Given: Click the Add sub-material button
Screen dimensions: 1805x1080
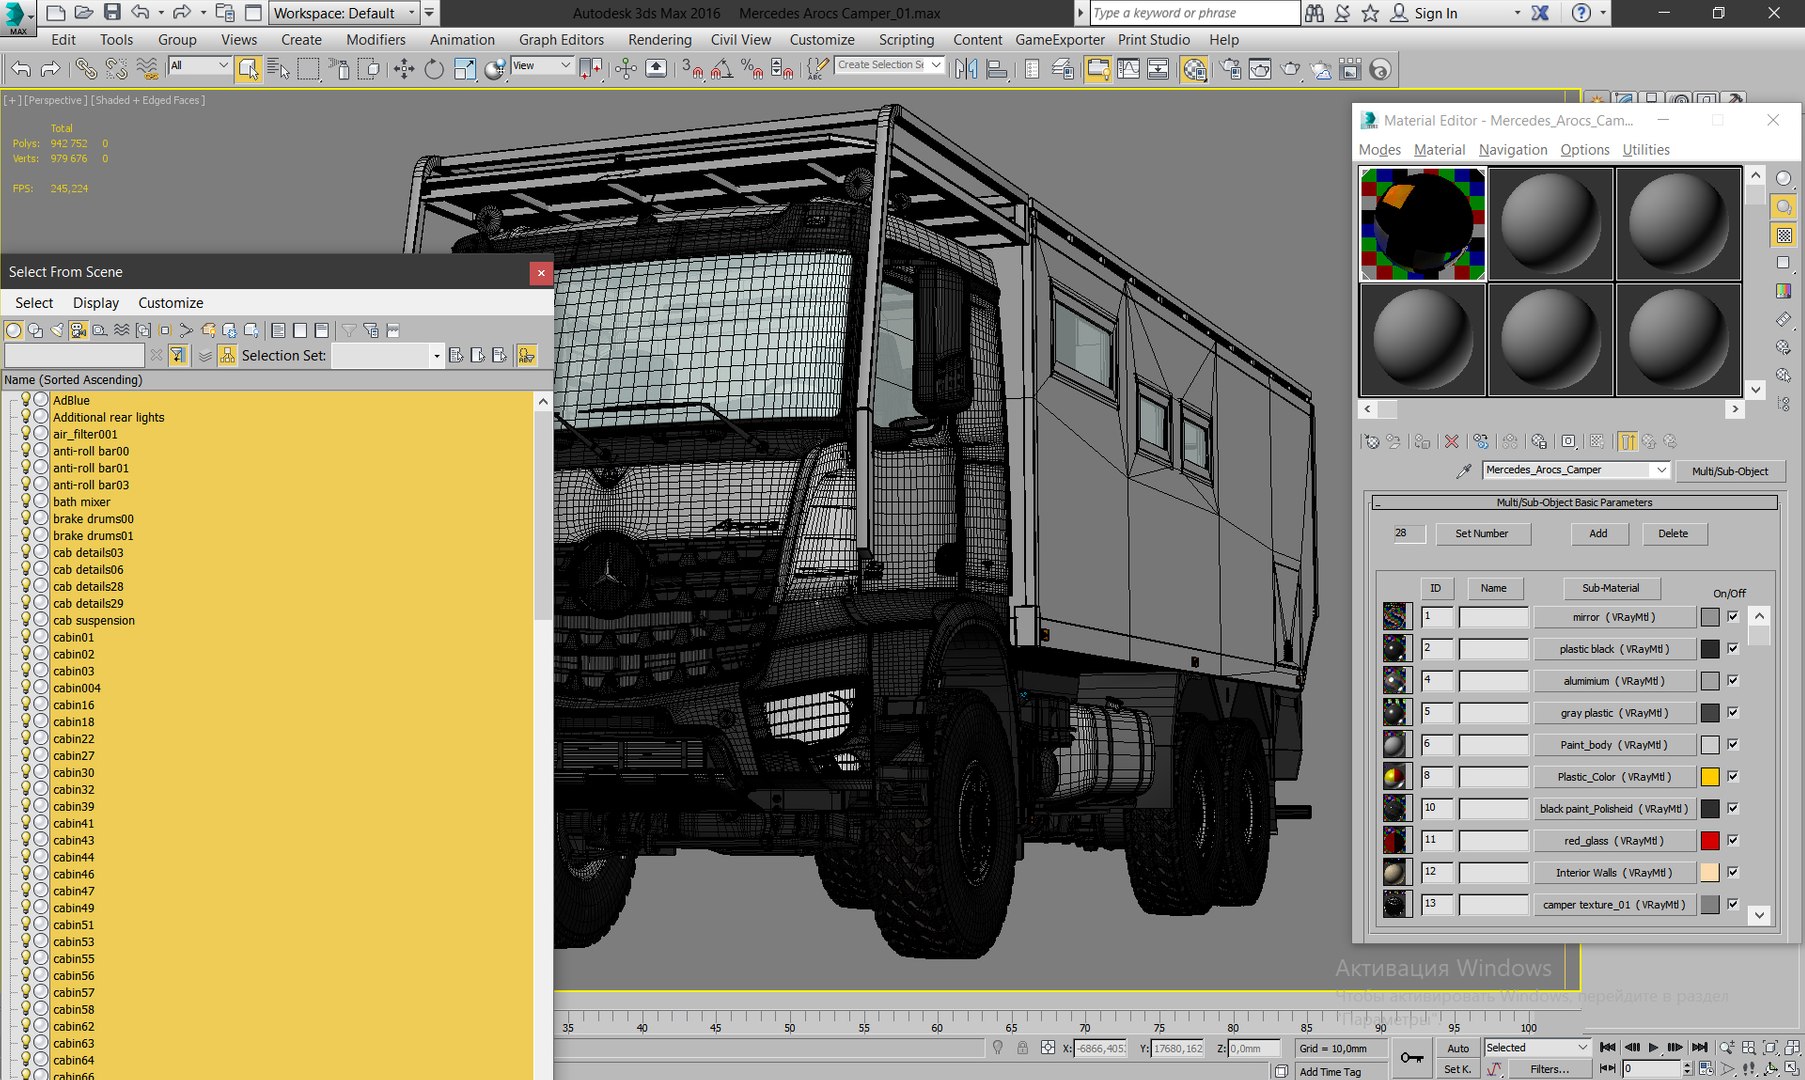Looking at the screenshot, I should 1598,534.
